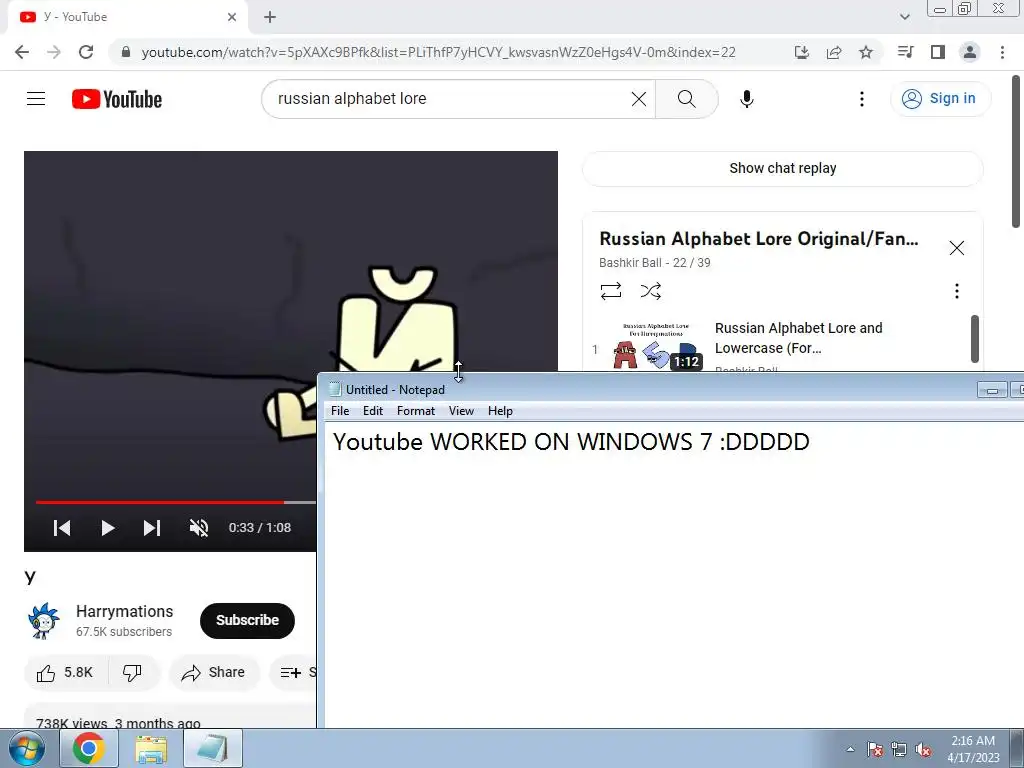Image resolution: width=1024 pixels, height=768 pixels.
Task: Search with your voice microphone icon
Action: [x=746, y=99]
